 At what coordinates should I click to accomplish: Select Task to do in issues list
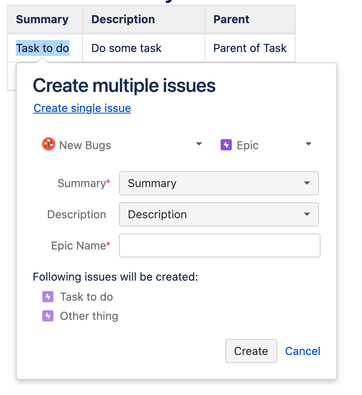pyautogui.click(x=86, y=297)
